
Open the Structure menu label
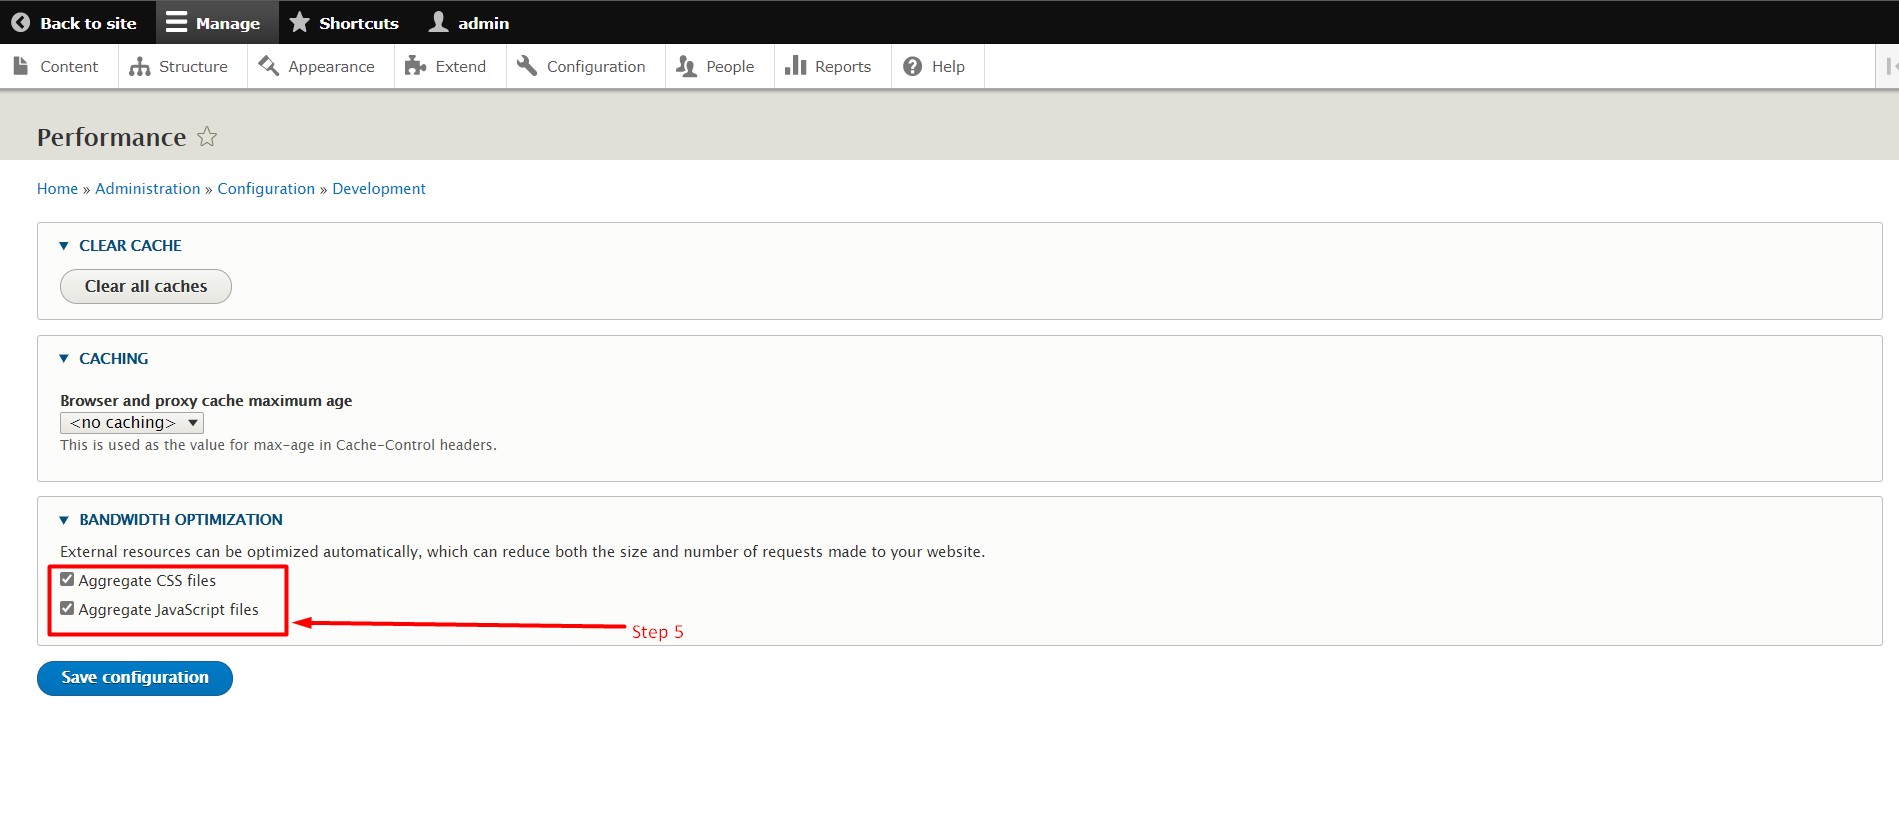tap(193, 66)
